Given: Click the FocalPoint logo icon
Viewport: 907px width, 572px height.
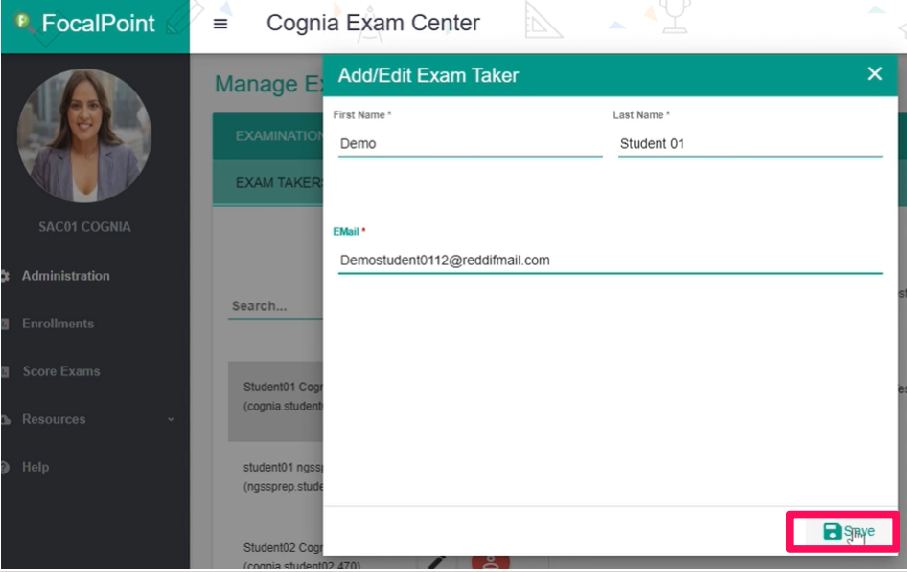Looking at the screenshot, I should 23,23.
